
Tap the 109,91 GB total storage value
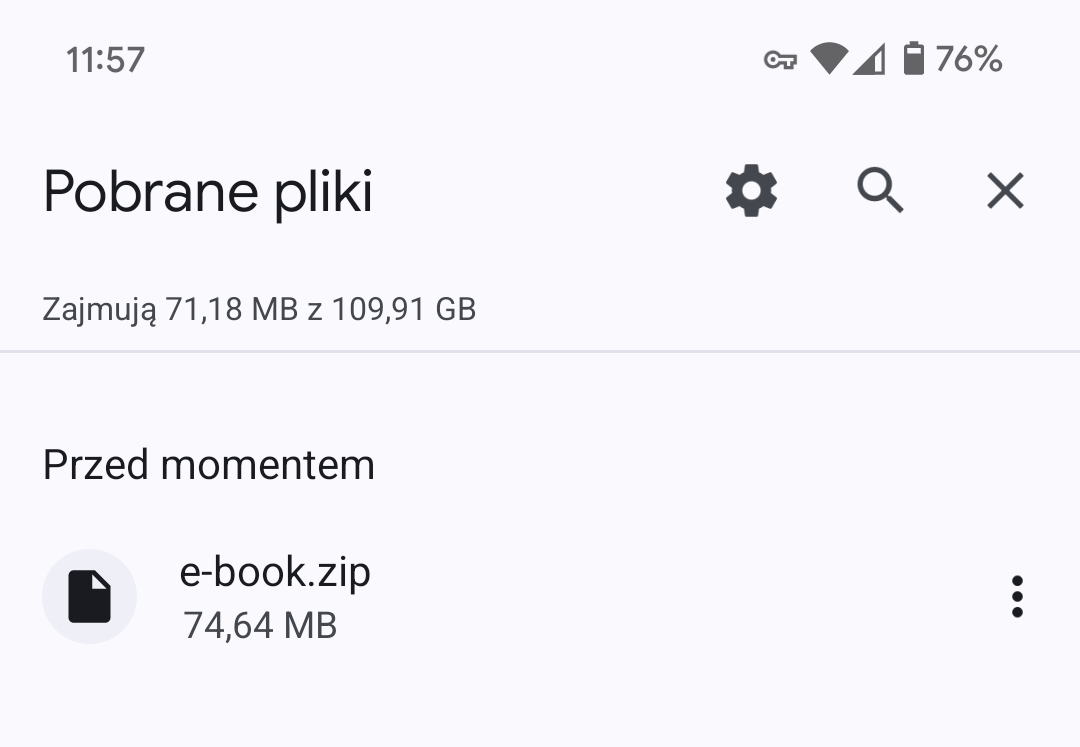click(404, 309)
